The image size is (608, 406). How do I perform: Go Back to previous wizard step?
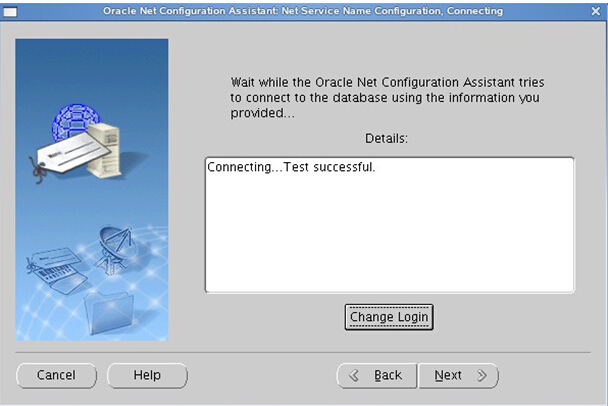click(x=377, y=376)
